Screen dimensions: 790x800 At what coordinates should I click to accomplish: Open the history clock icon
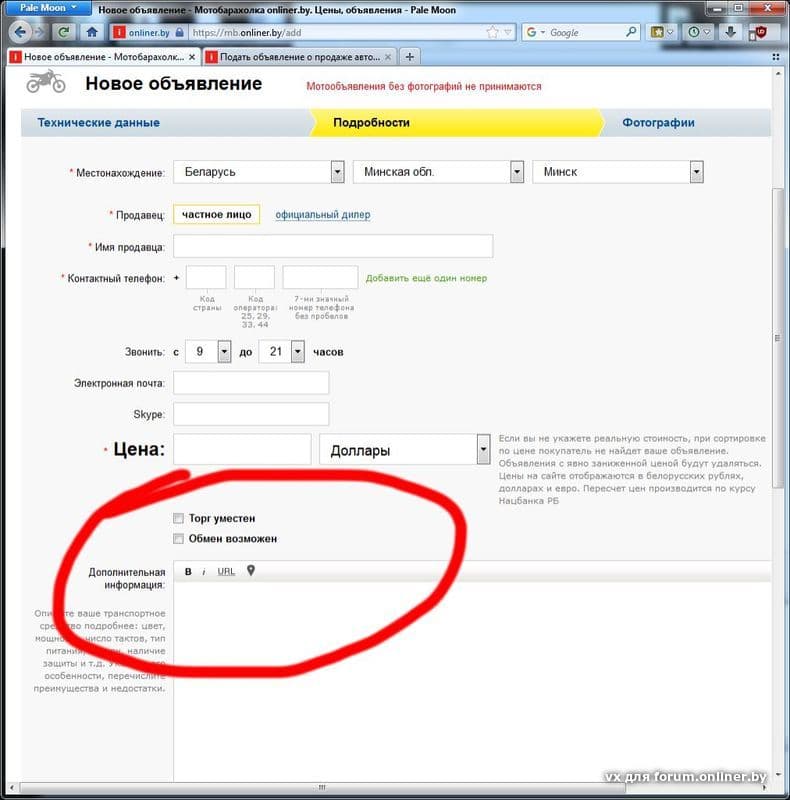pyautogui.click(x=694, y=32)
